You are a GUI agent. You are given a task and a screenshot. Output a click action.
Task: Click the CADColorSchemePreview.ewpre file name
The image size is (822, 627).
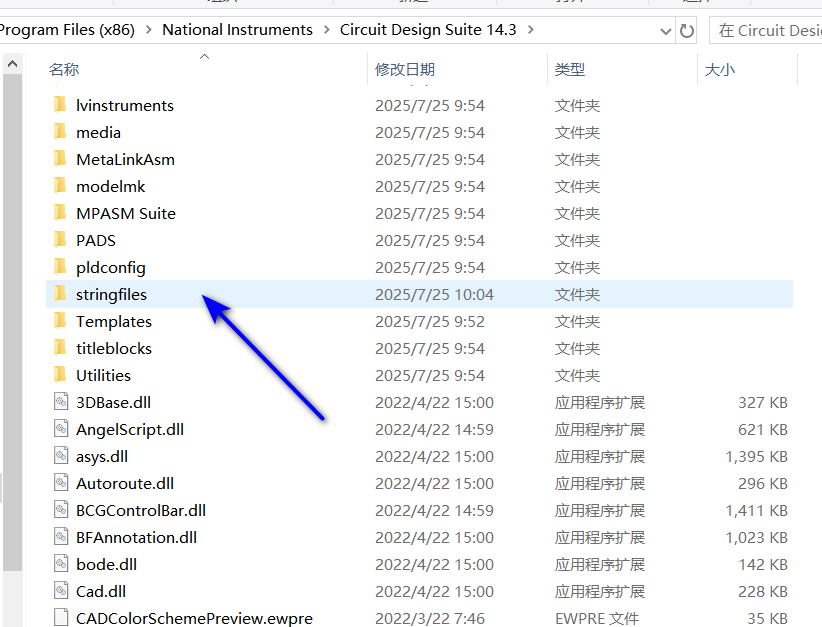[194, 619]
